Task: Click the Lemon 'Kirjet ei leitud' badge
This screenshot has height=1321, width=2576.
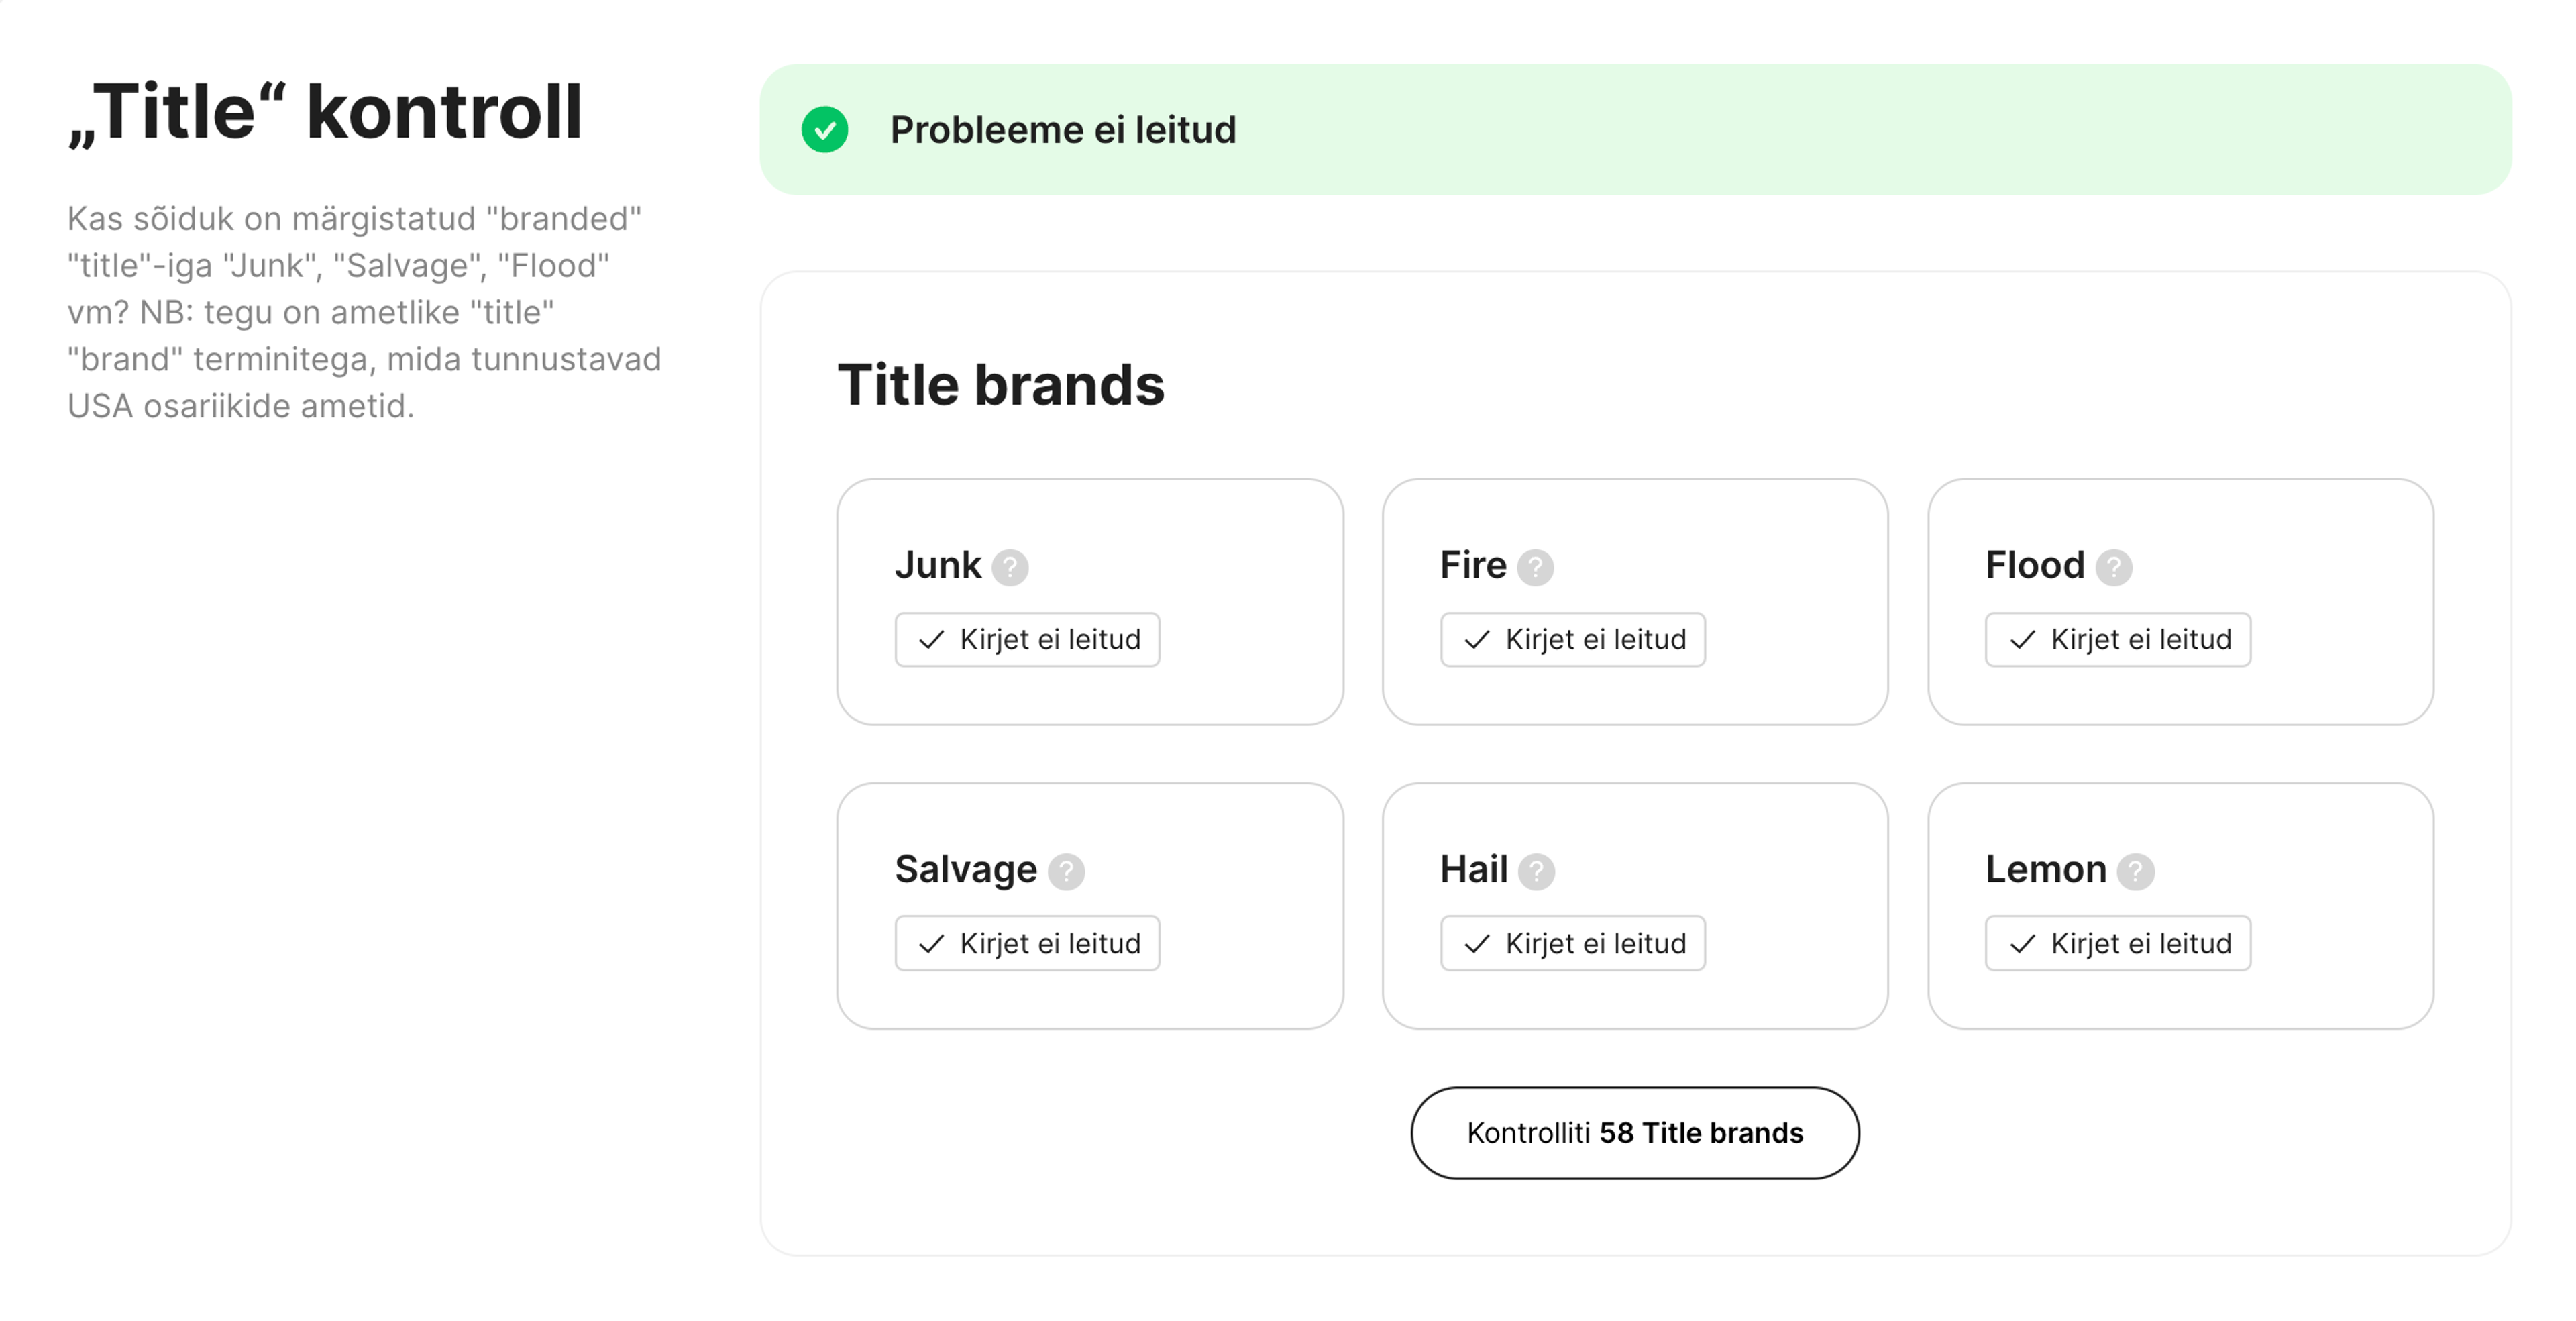Action: (2117, 944)
